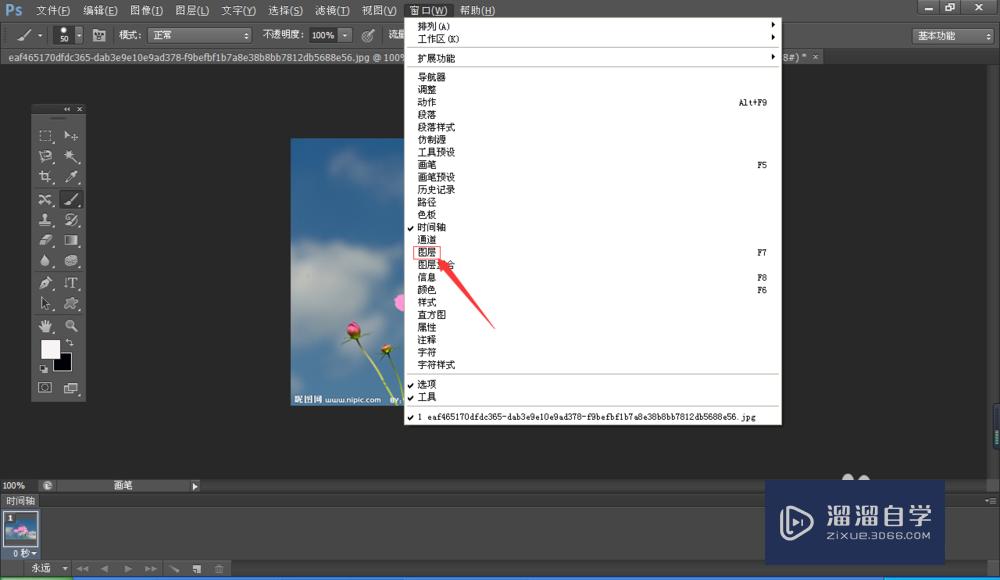Viewport: 1000px width, 580px height.
Task: Select the Hand tool
Action: click(x=45, y=325)
